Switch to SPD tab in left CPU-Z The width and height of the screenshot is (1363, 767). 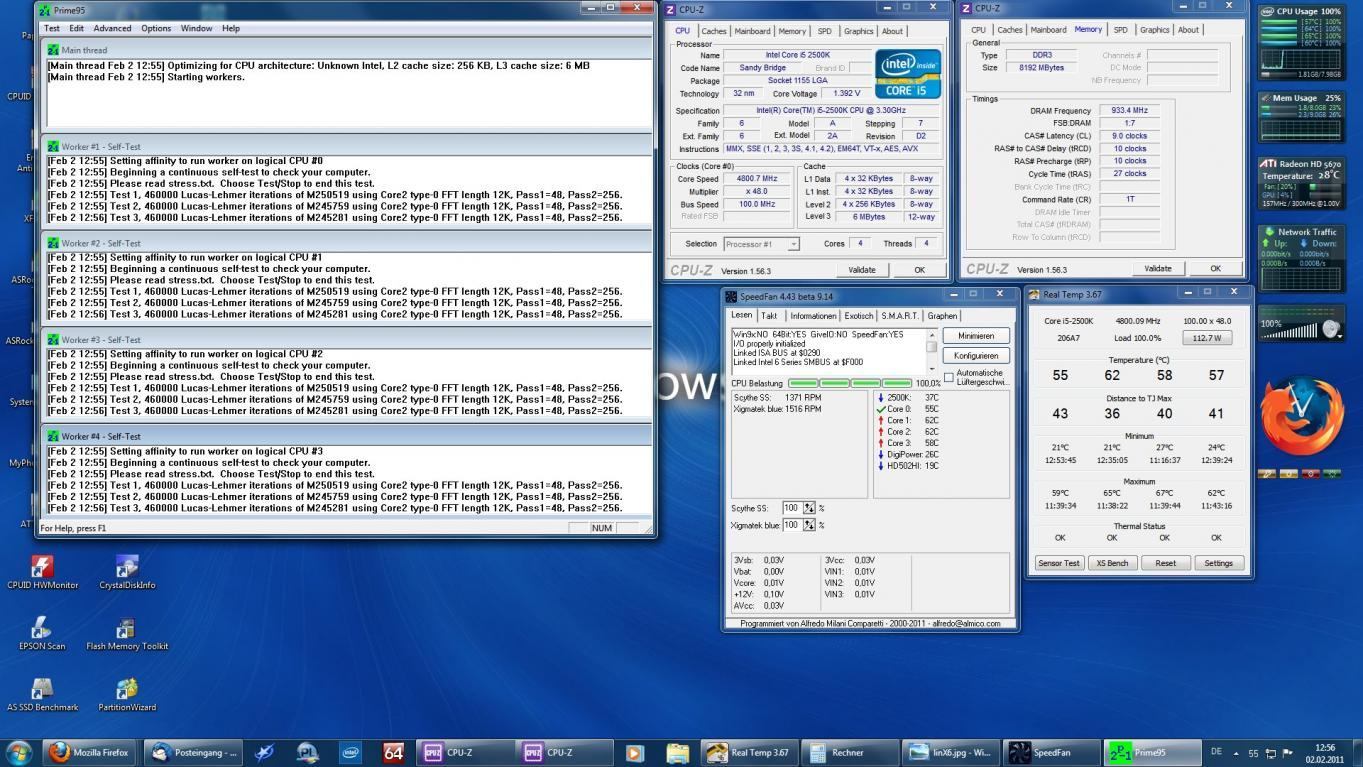pos(824,31)
